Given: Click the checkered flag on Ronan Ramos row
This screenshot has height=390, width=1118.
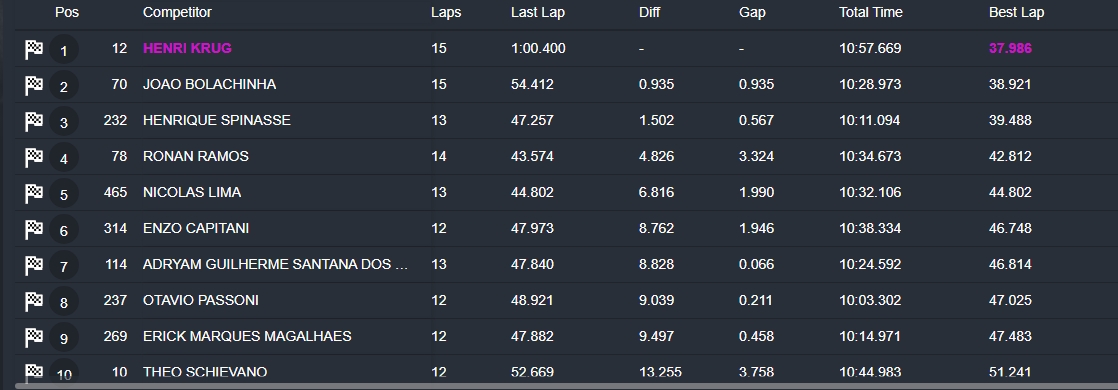Looking at the screenshot, I should click(34, 158).
